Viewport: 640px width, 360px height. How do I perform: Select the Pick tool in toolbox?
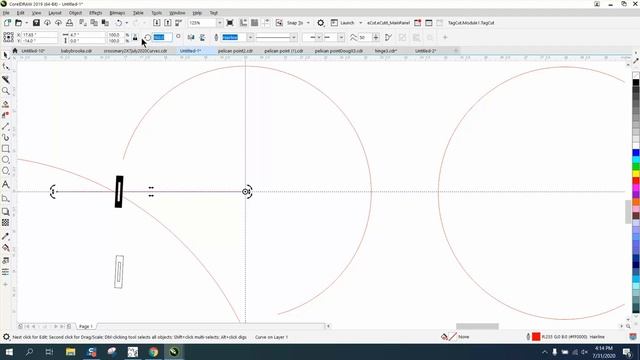pos(6,55)
